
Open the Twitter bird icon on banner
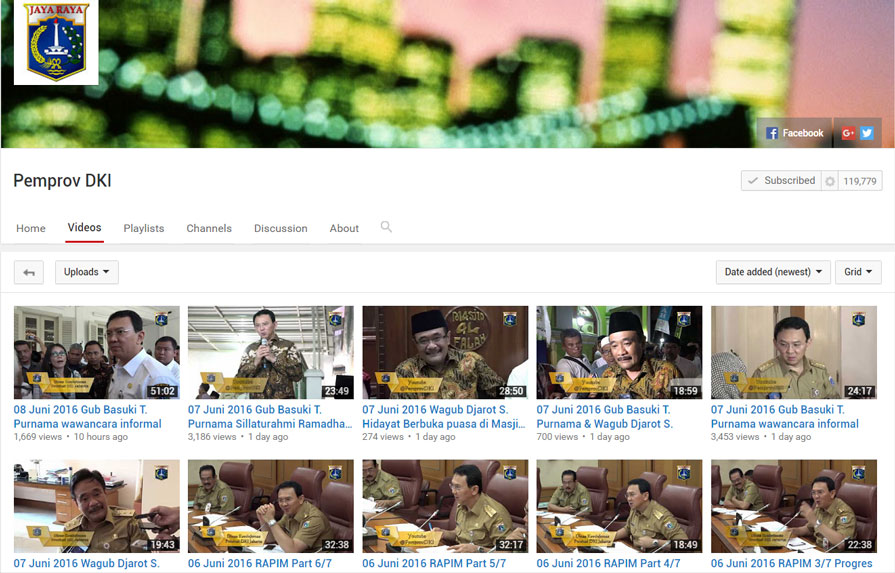tap(866, 133)
